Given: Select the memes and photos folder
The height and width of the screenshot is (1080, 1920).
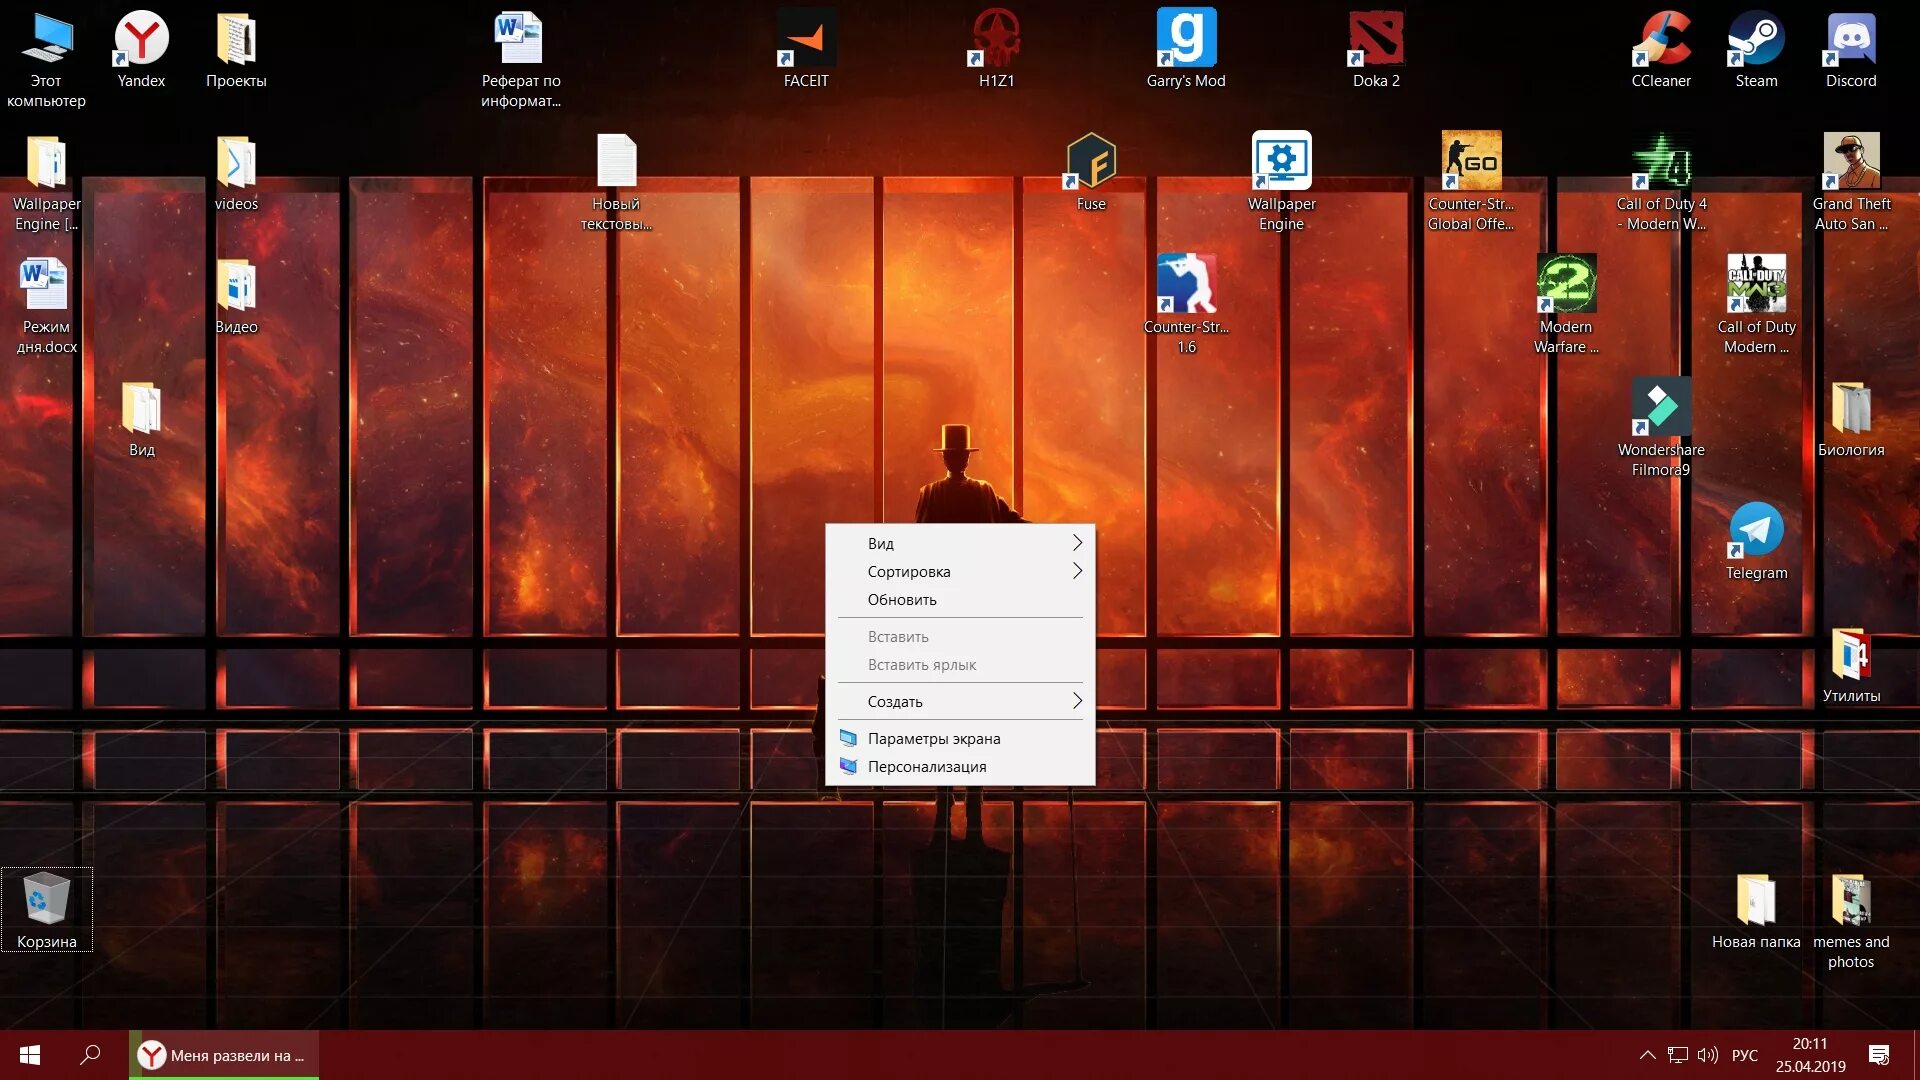Looking at the screenshot, I should pyautogui.click(x=1851, y=920).
